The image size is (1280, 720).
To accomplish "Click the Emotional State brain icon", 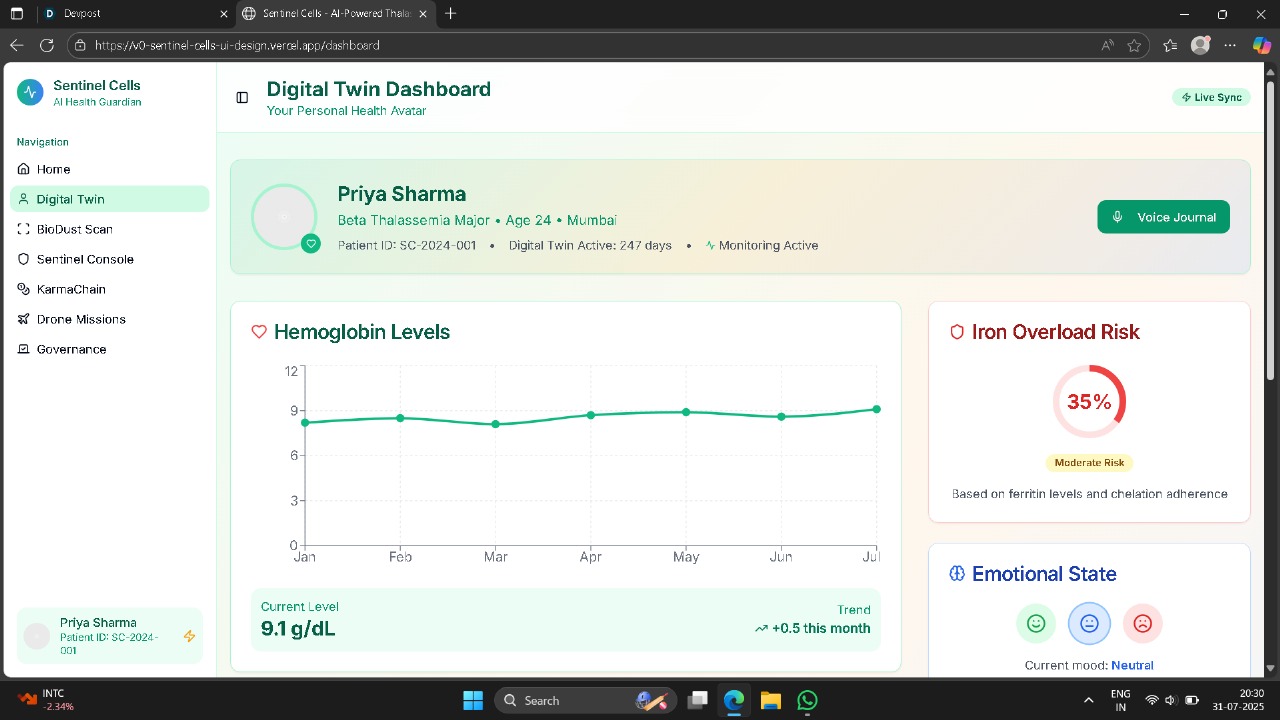I will tap(957, 574).
